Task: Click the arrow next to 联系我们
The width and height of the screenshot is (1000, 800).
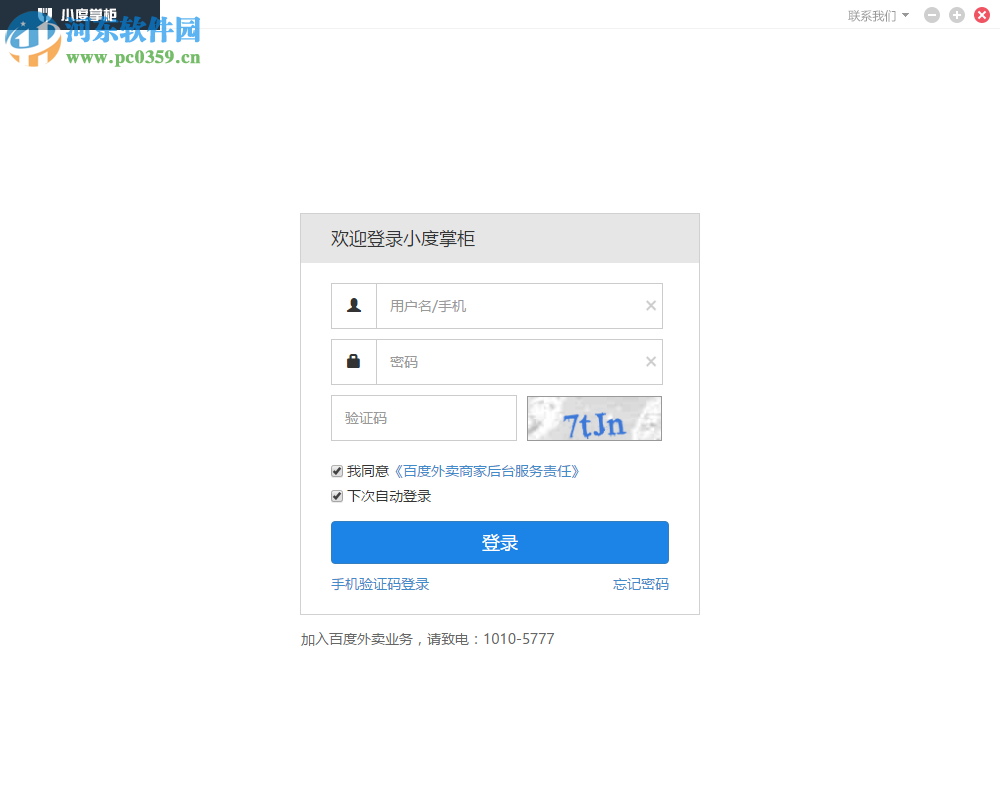Action: 905,15
